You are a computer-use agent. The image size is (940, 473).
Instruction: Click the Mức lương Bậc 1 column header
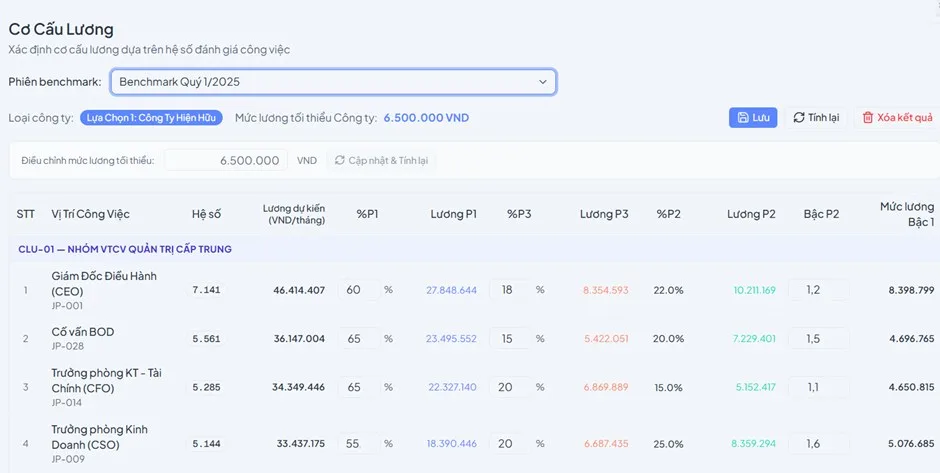[907, 214]
